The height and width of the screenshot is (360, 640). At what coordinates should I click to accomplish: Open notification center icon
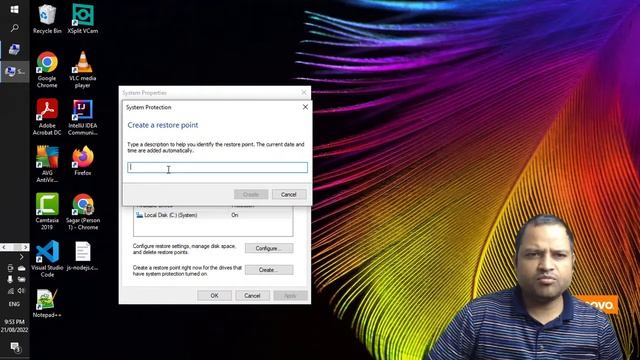click(x=15, y=347)
